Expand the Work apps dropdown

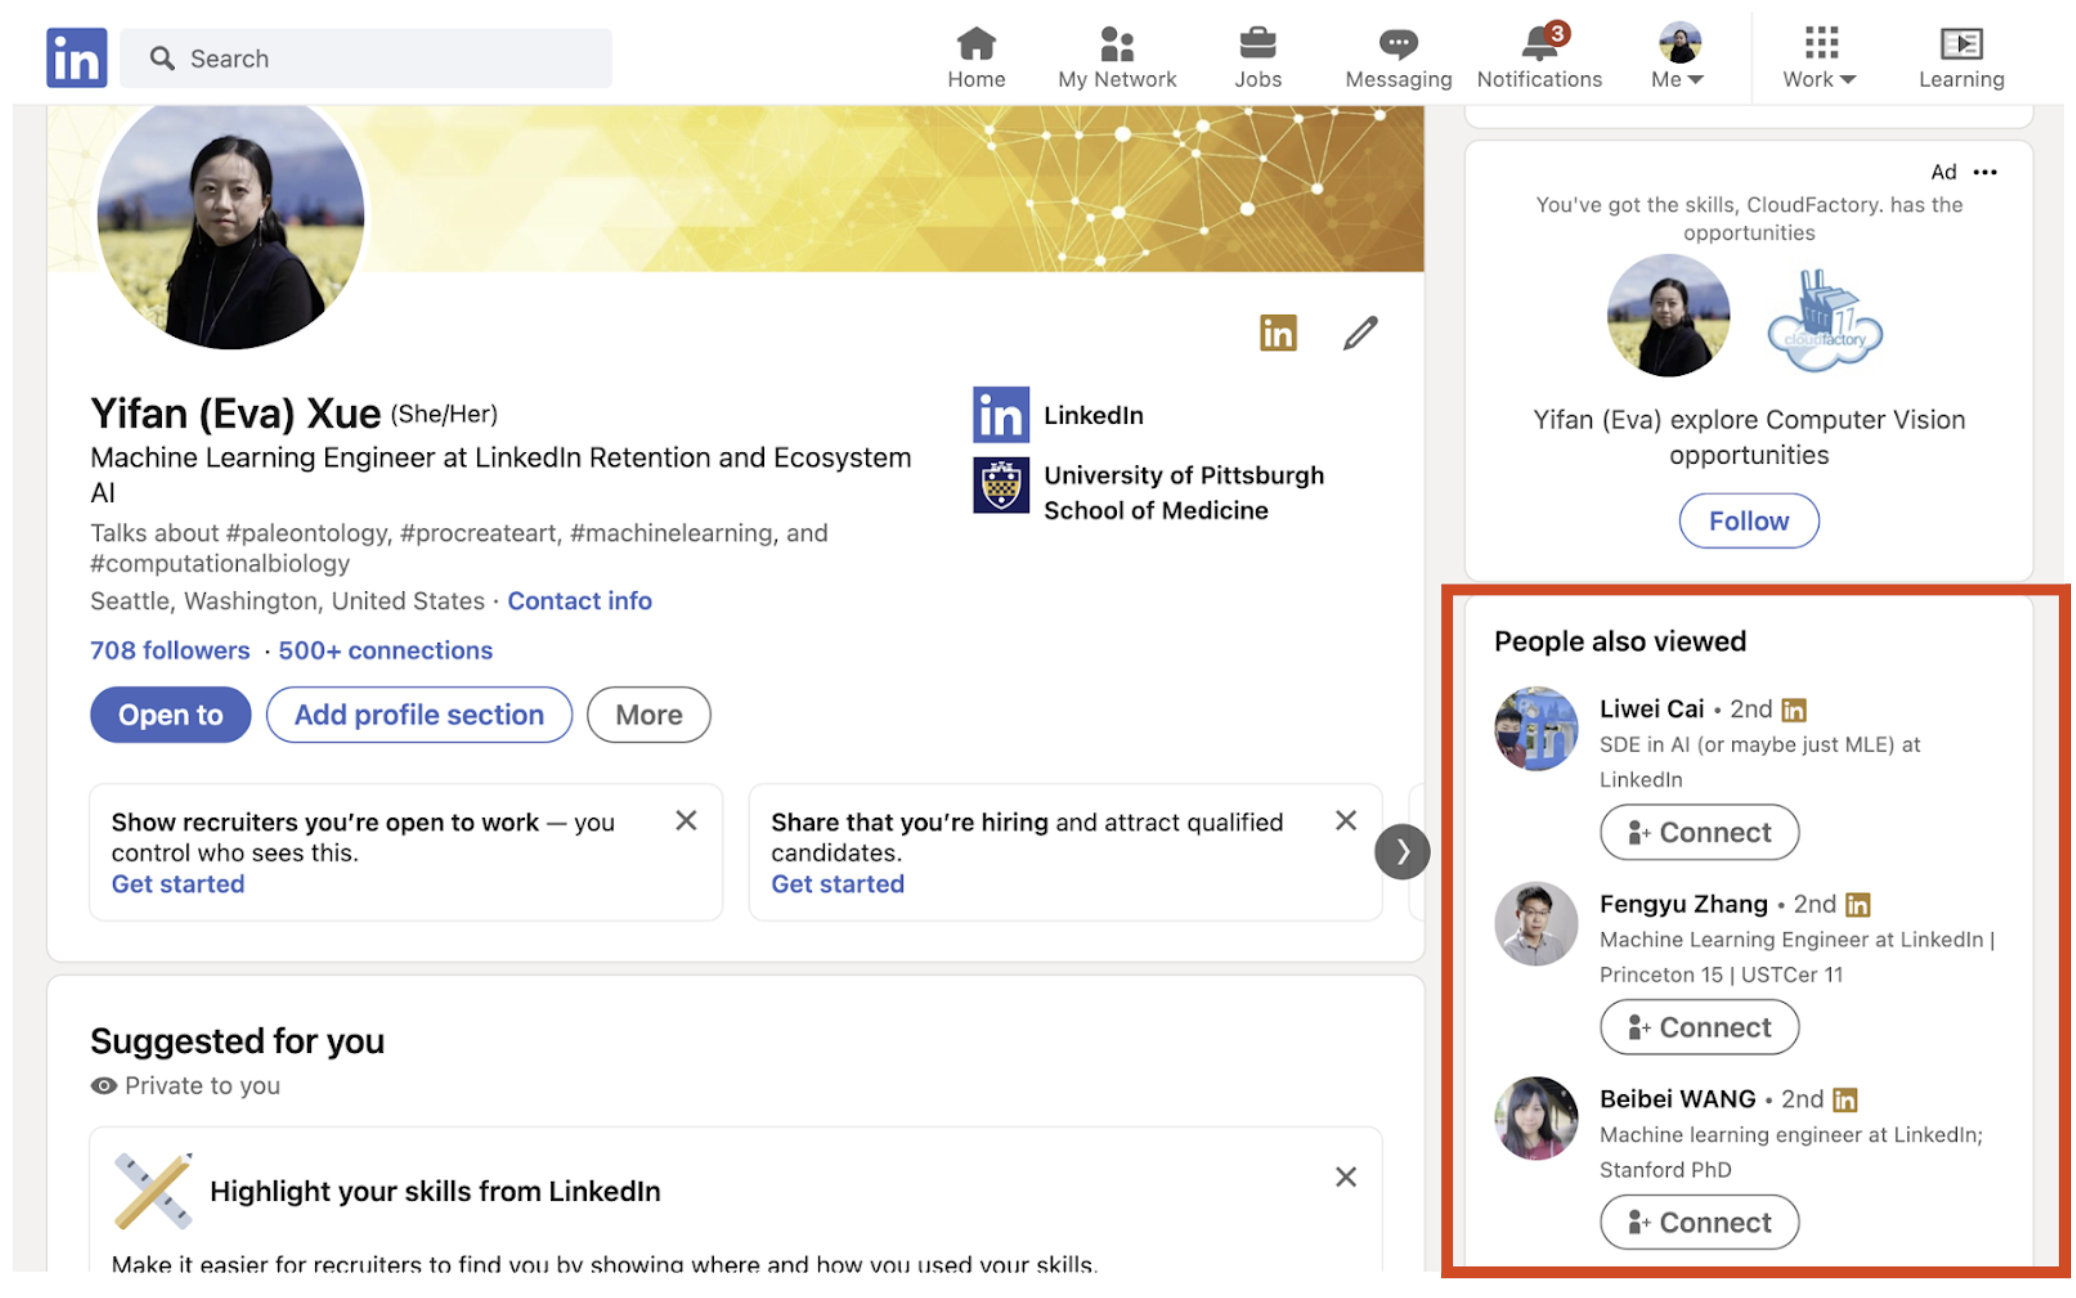click(x=1820, y=58)
